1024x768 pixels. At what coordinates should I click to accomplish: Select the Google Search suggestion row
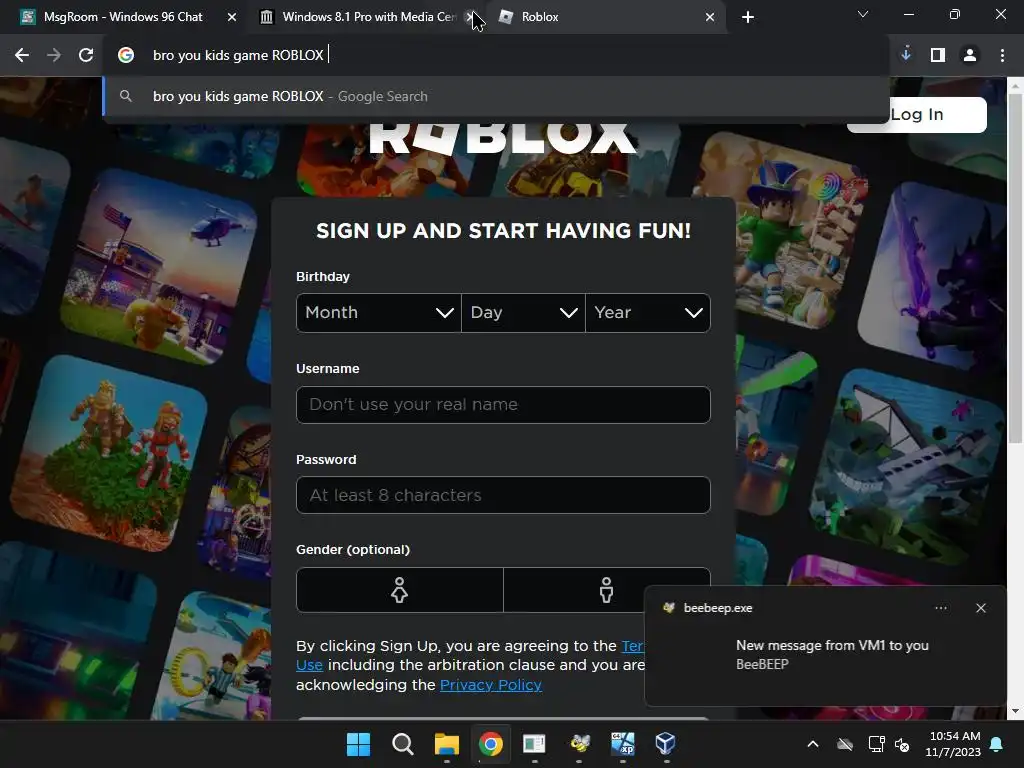(496, 97)
